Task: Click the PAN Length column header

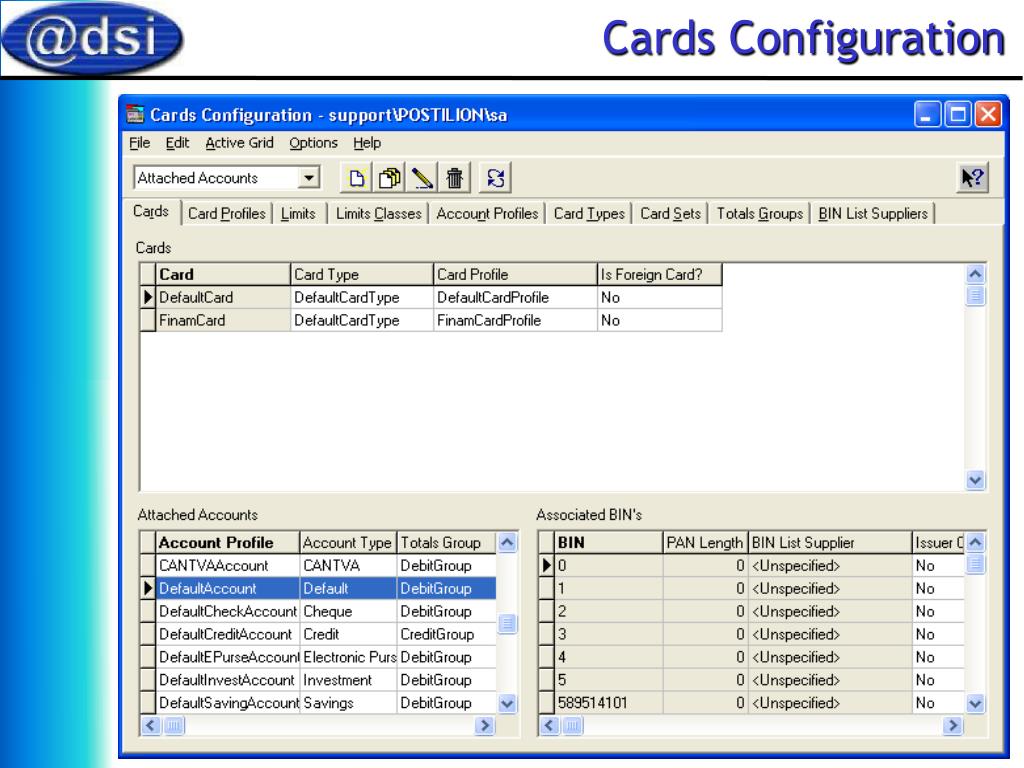Action: coord(705,543)
